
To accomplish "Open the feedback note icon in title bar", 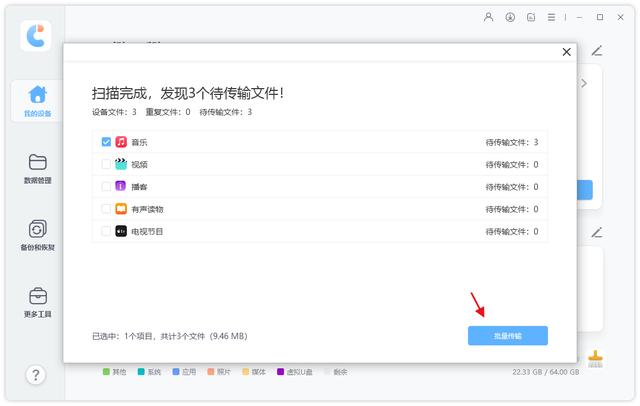I will [531, 17].
